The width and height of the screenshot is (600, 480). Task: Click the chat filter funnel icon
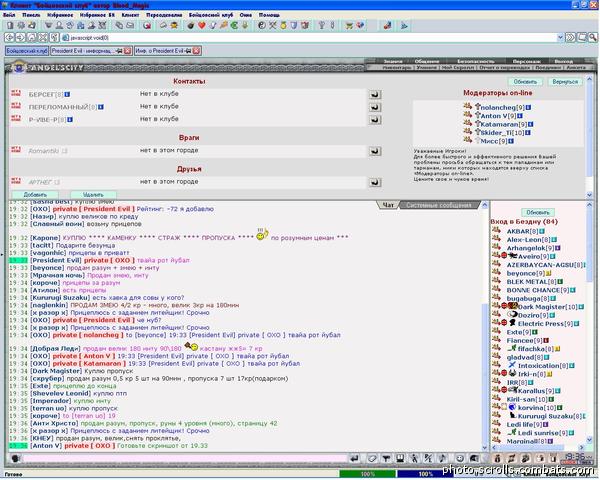pyautogui.click(x=386, y=458)
